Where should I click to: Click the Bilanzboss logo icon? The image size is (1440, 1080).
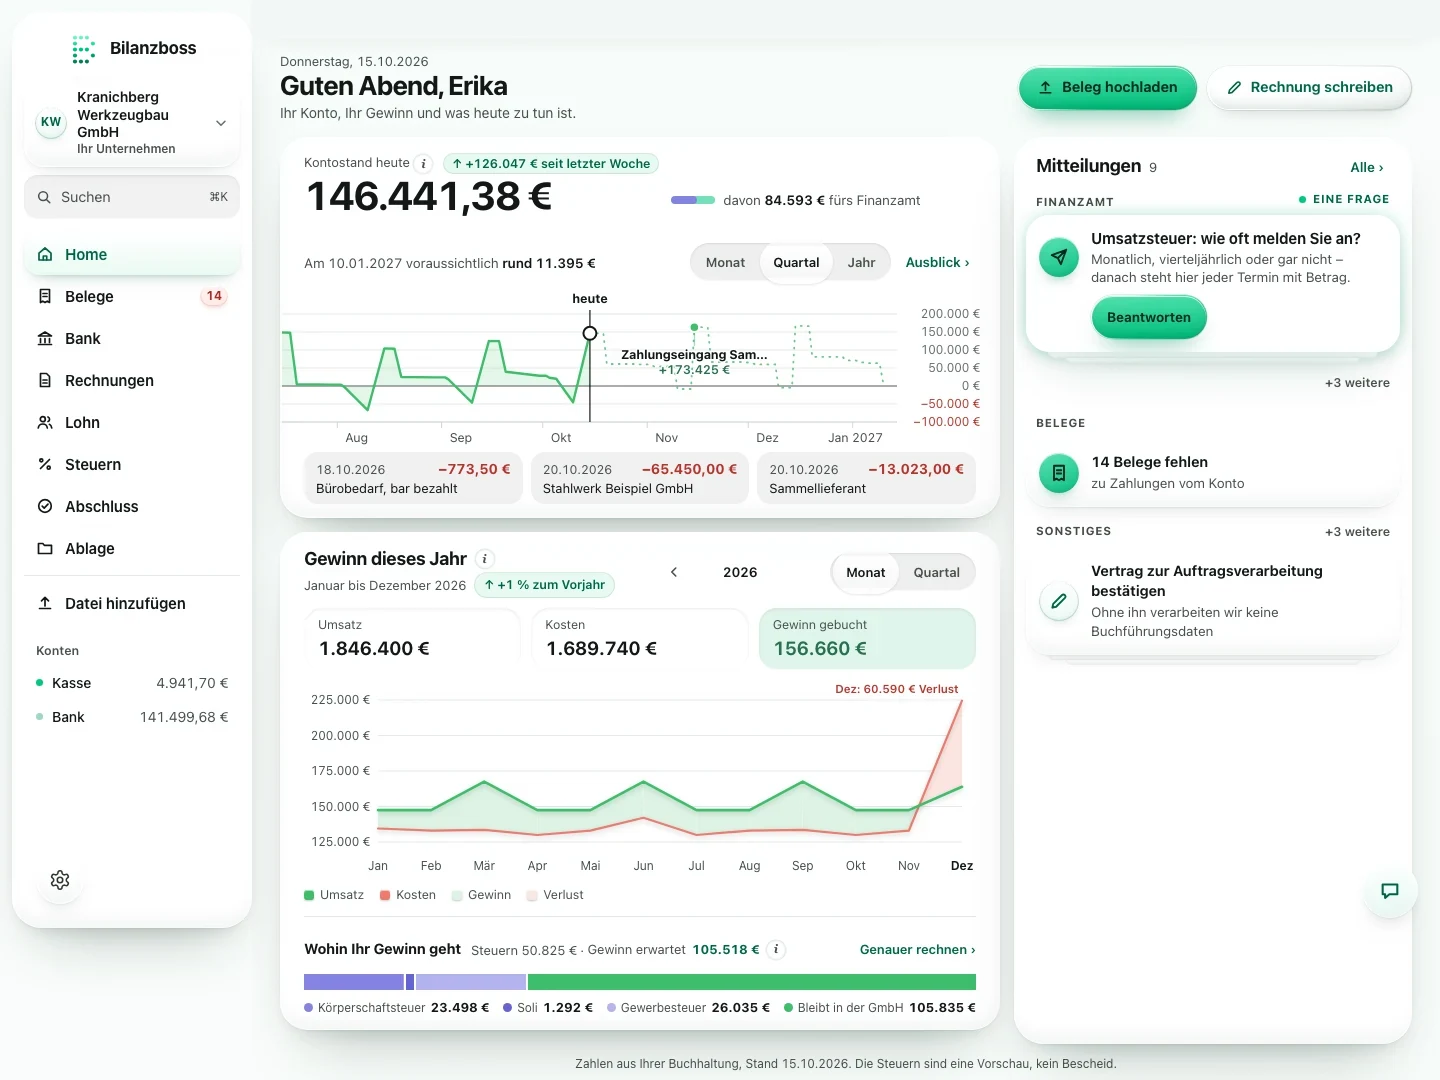click(x=83, y=49)
